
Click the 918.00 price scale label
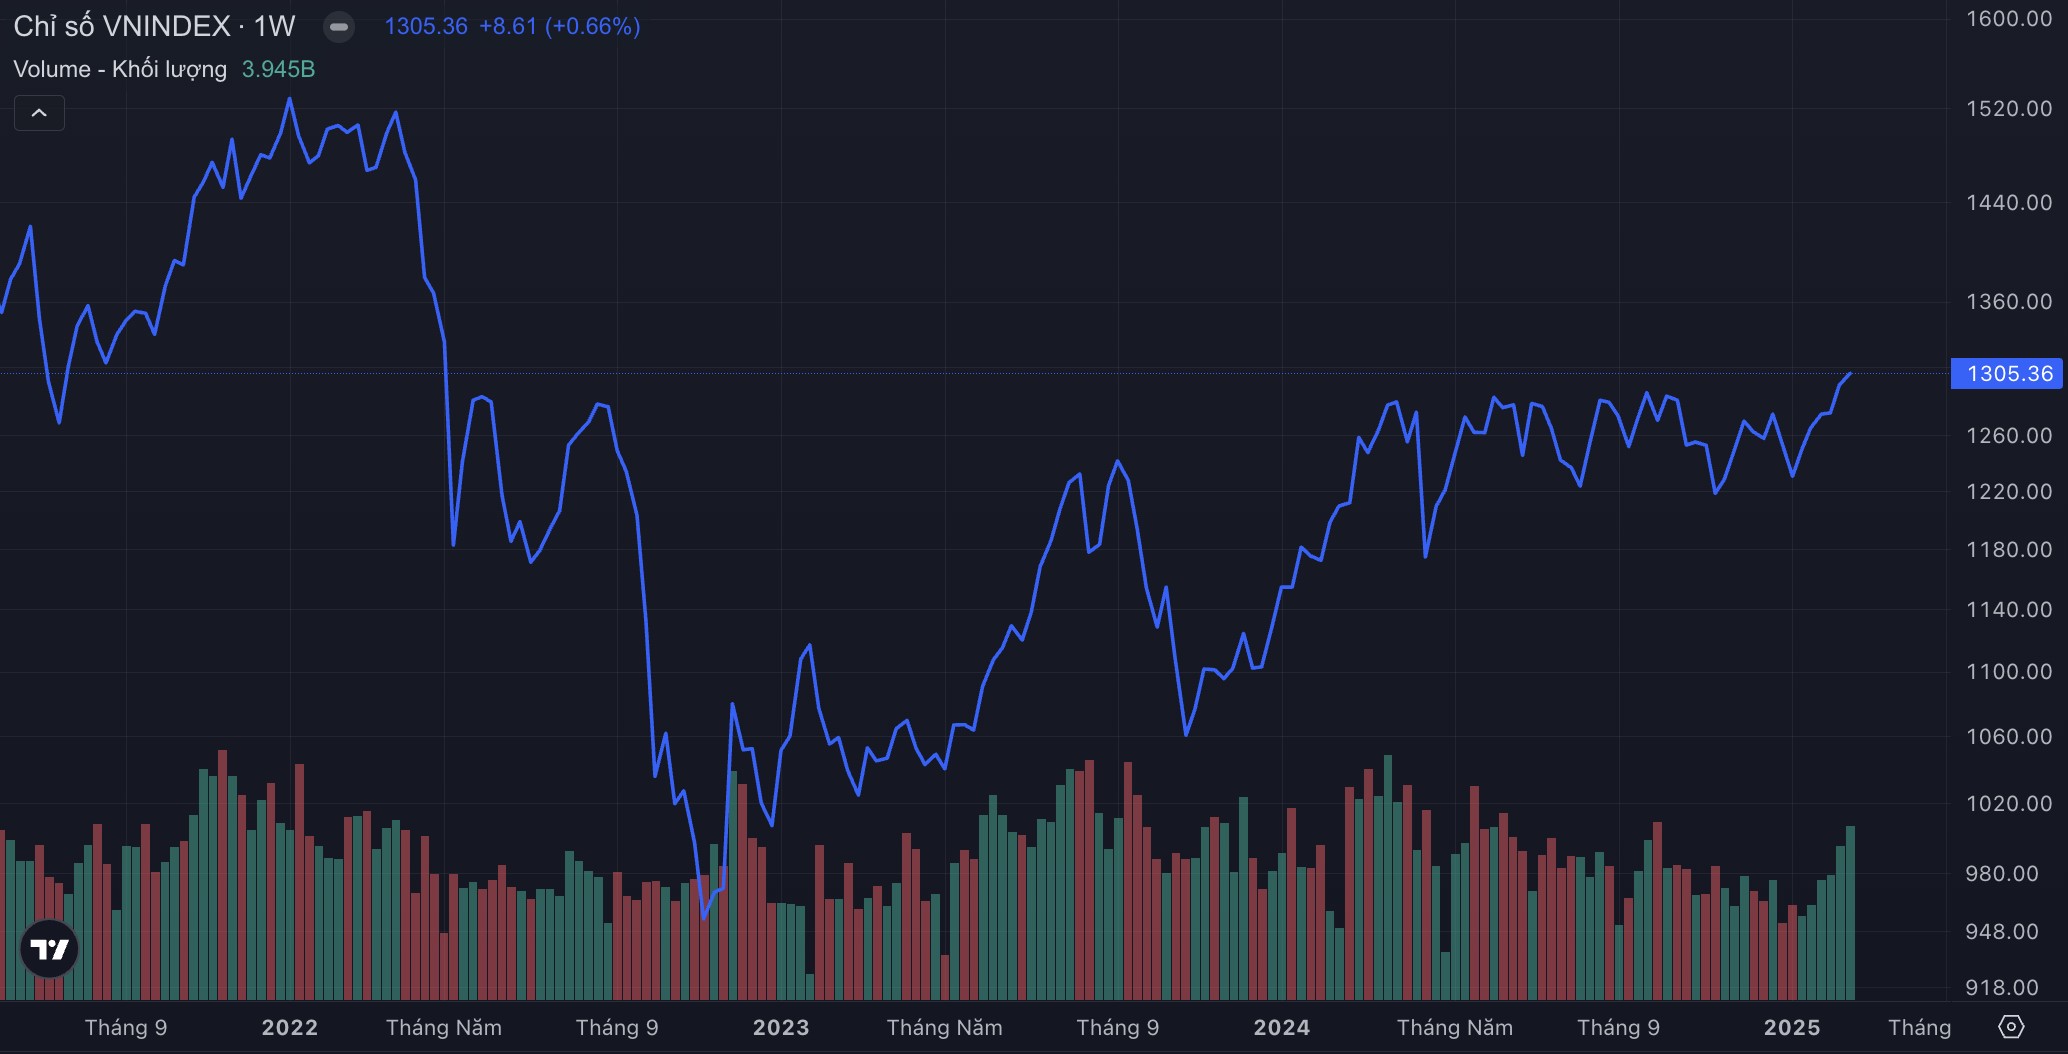coord(2001,988)
